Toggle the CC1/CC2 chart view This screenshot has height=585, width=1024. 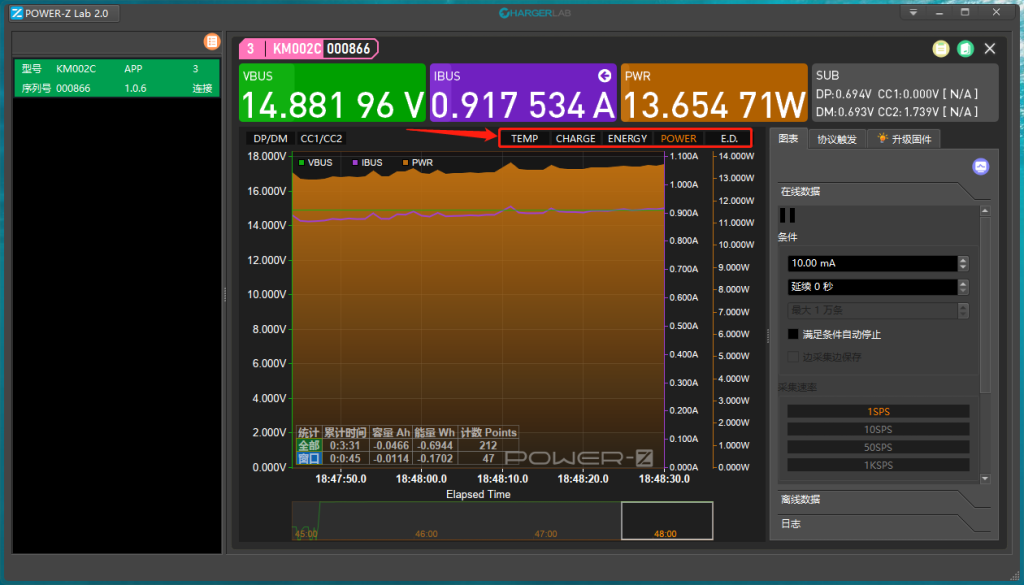pos(321,138)
